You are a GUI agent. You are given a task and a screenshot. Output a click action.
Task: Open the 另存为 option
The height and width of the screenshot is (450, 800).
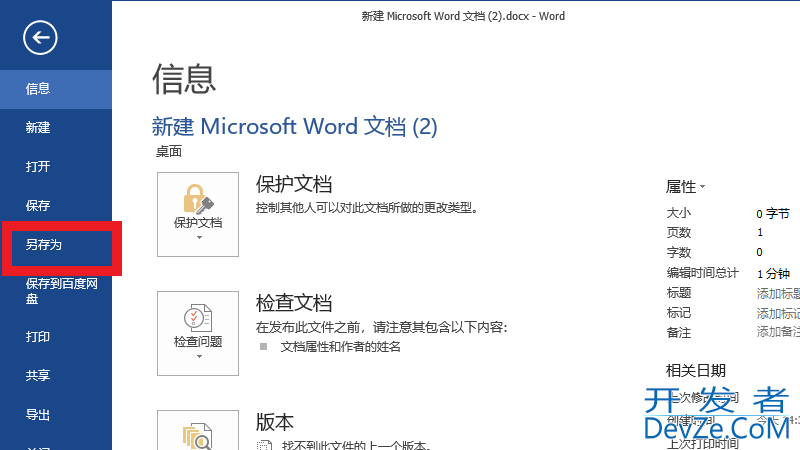[x=56, y=245]
